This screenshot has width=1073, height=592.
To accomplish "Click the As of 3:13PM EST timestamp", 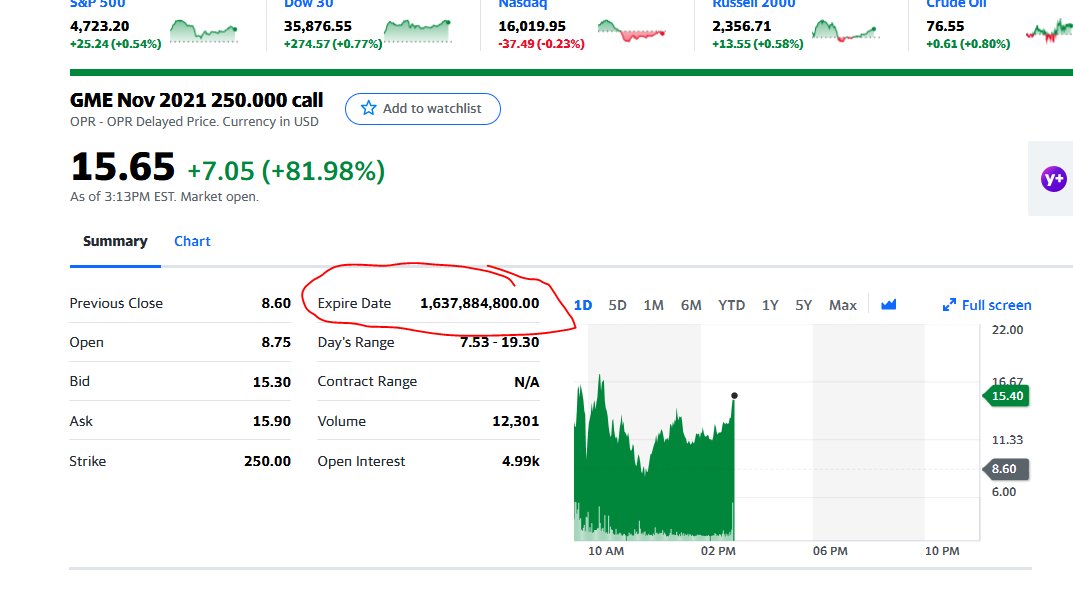I will tap(164, 197).
